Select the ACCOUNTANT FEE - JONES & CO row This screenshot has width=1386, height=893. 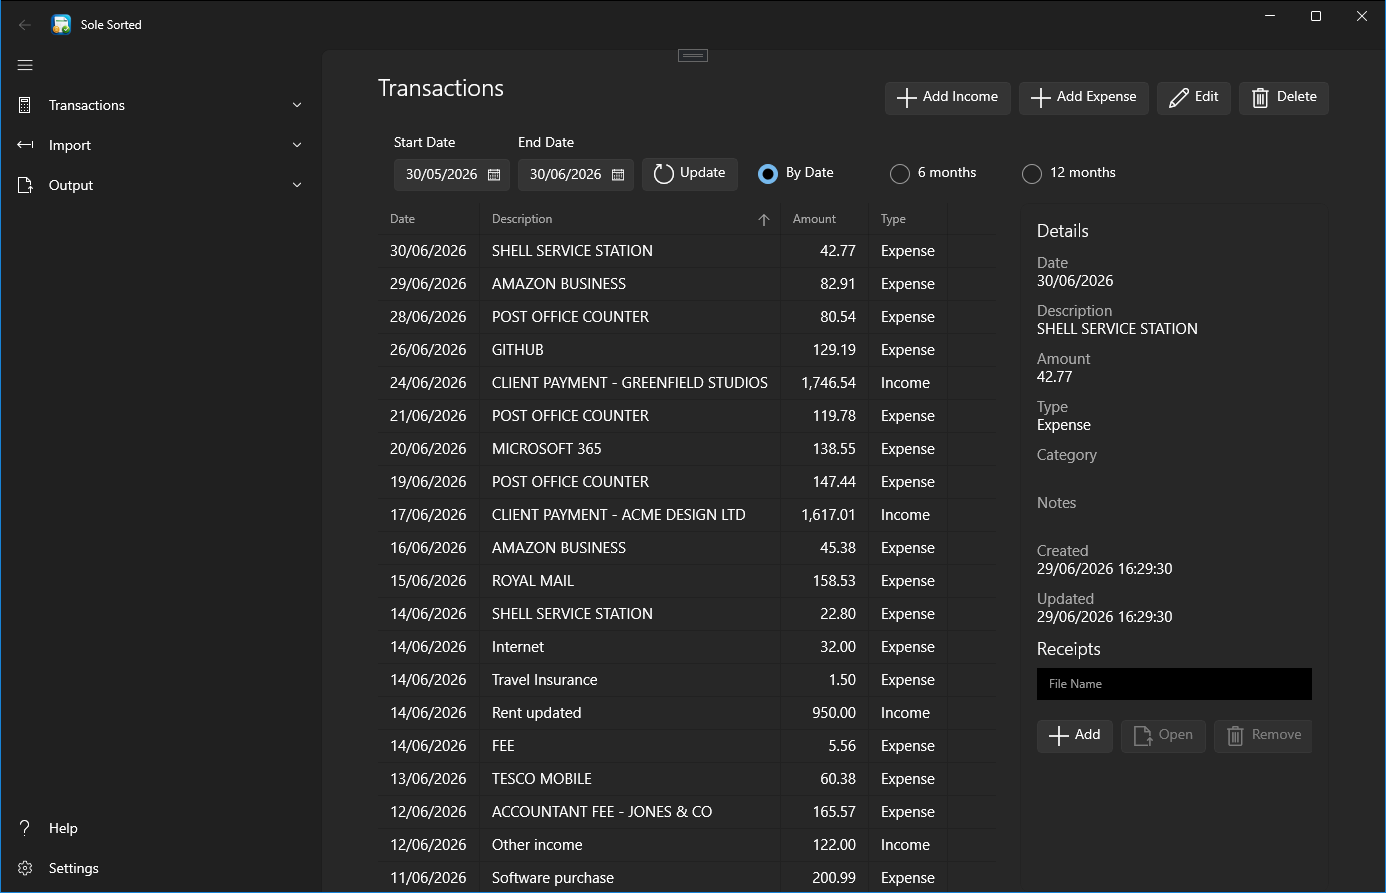click(x=685, y=812)
